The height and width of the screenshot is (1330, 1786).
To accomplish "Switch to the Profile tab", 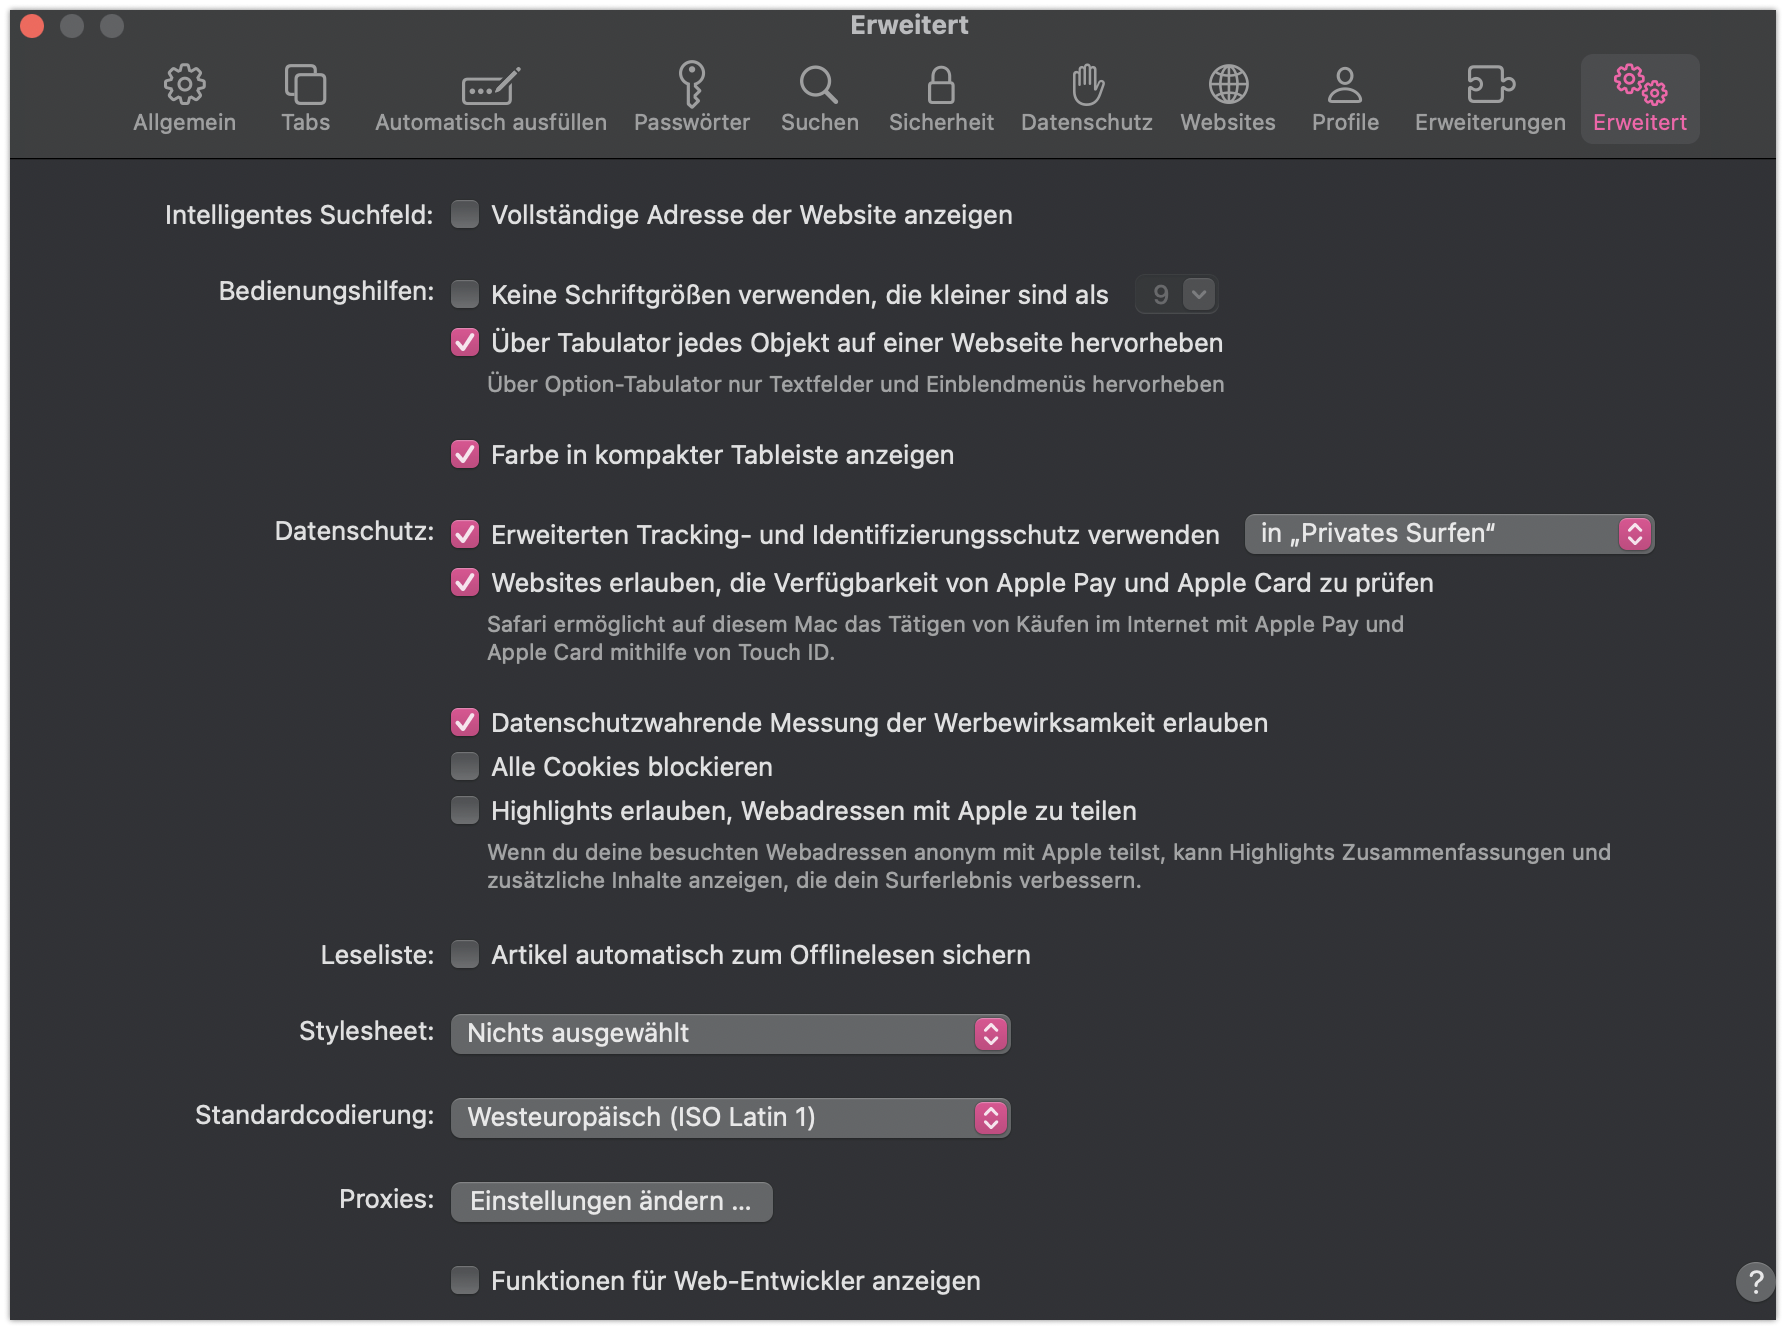I will [1345, 99].
